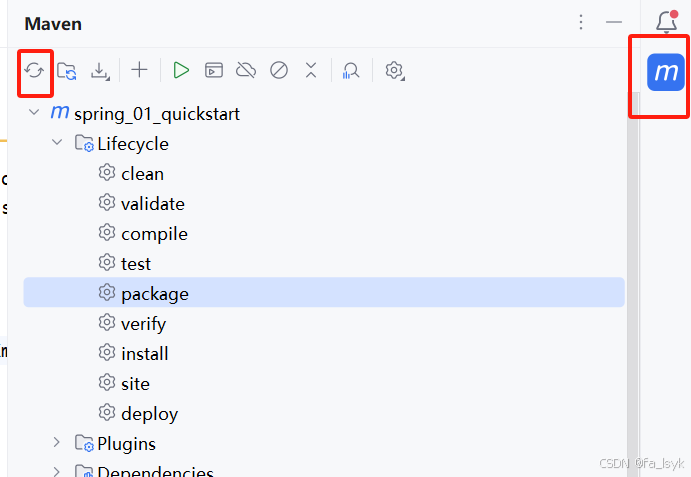Toggle offline mode cloud icon

coord(246,70)
